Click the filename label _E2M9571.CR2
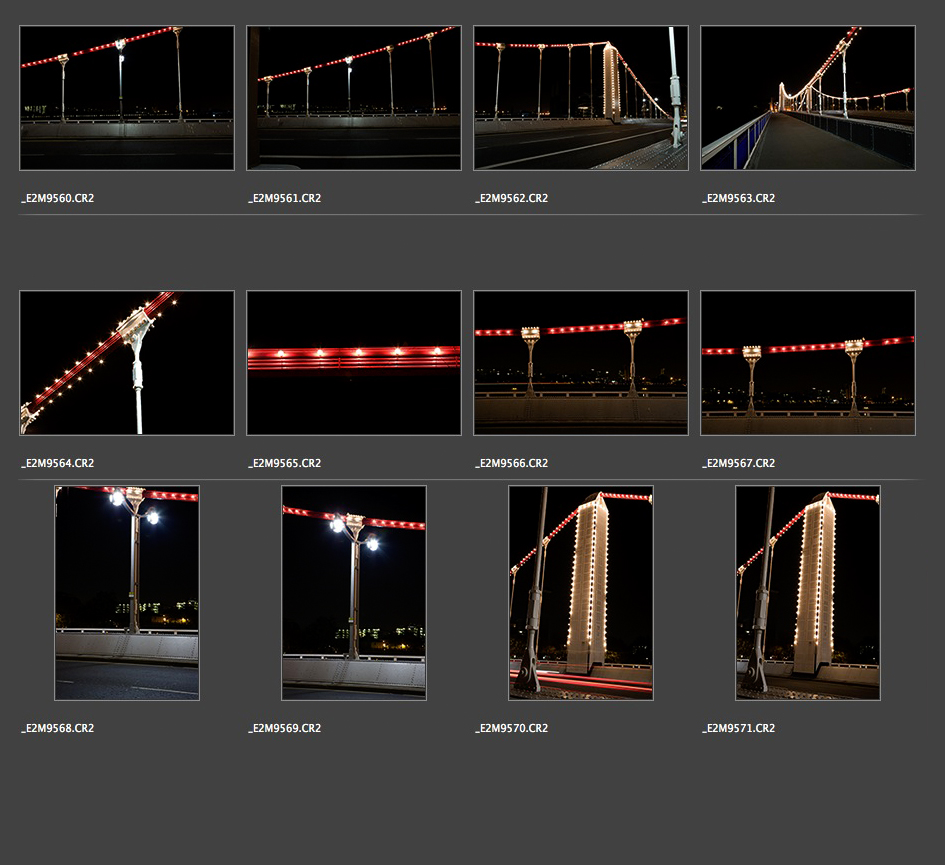 (x=739, y=729)
